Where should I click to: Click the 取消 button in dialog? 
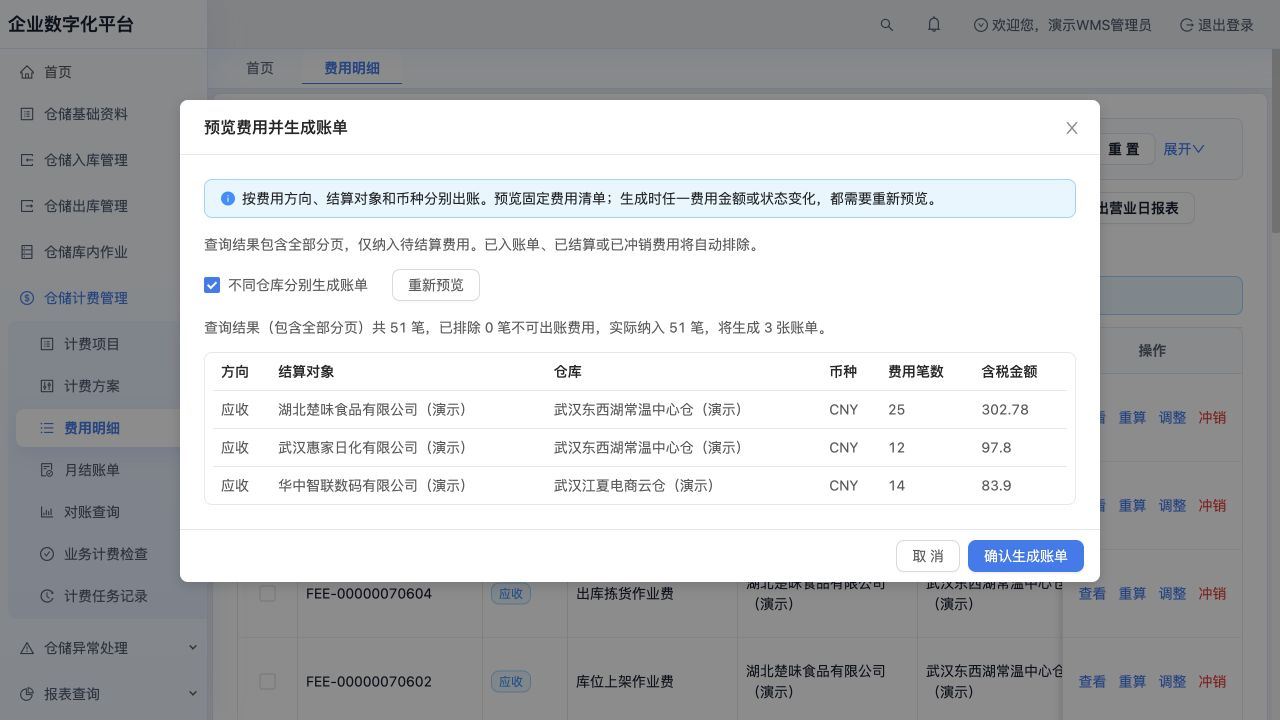(928, 556)
